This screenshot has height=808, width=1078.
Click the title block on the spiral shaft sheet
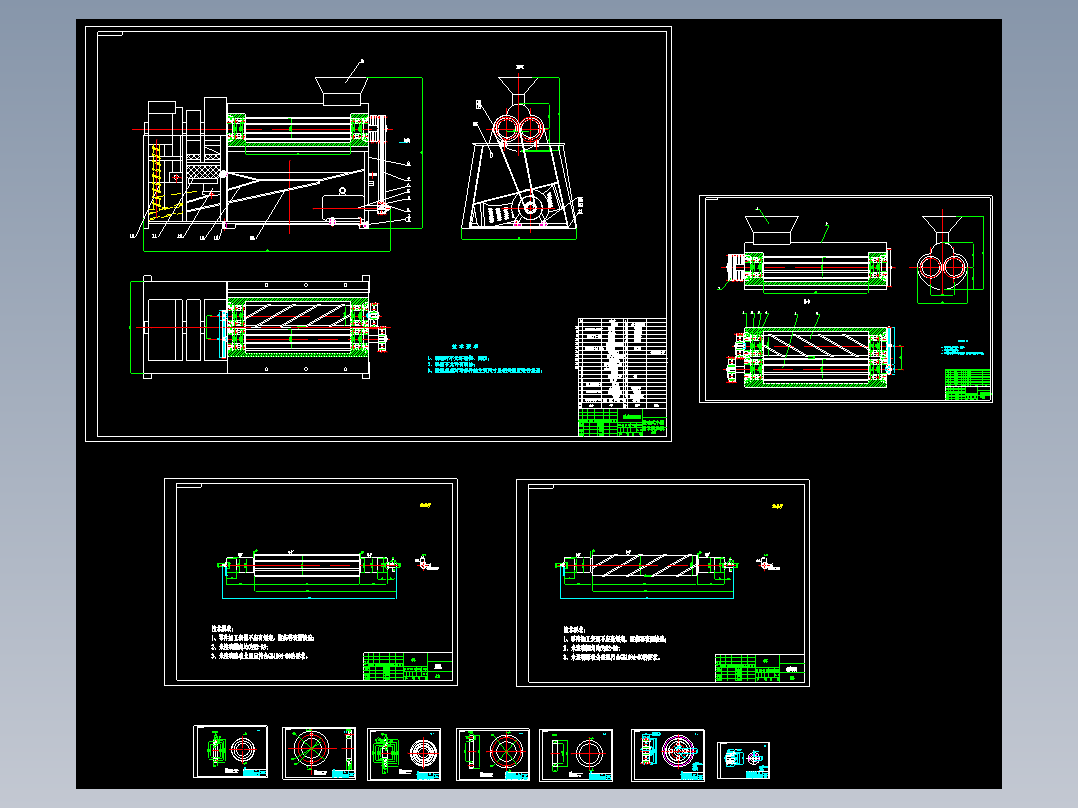coord(760,668)
